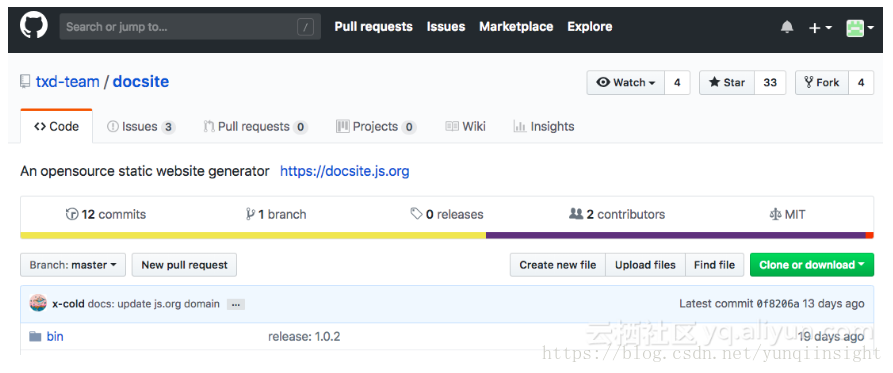View 1 branch list
The height and width of the screenshot is (373, 893).
pos(276,215)
